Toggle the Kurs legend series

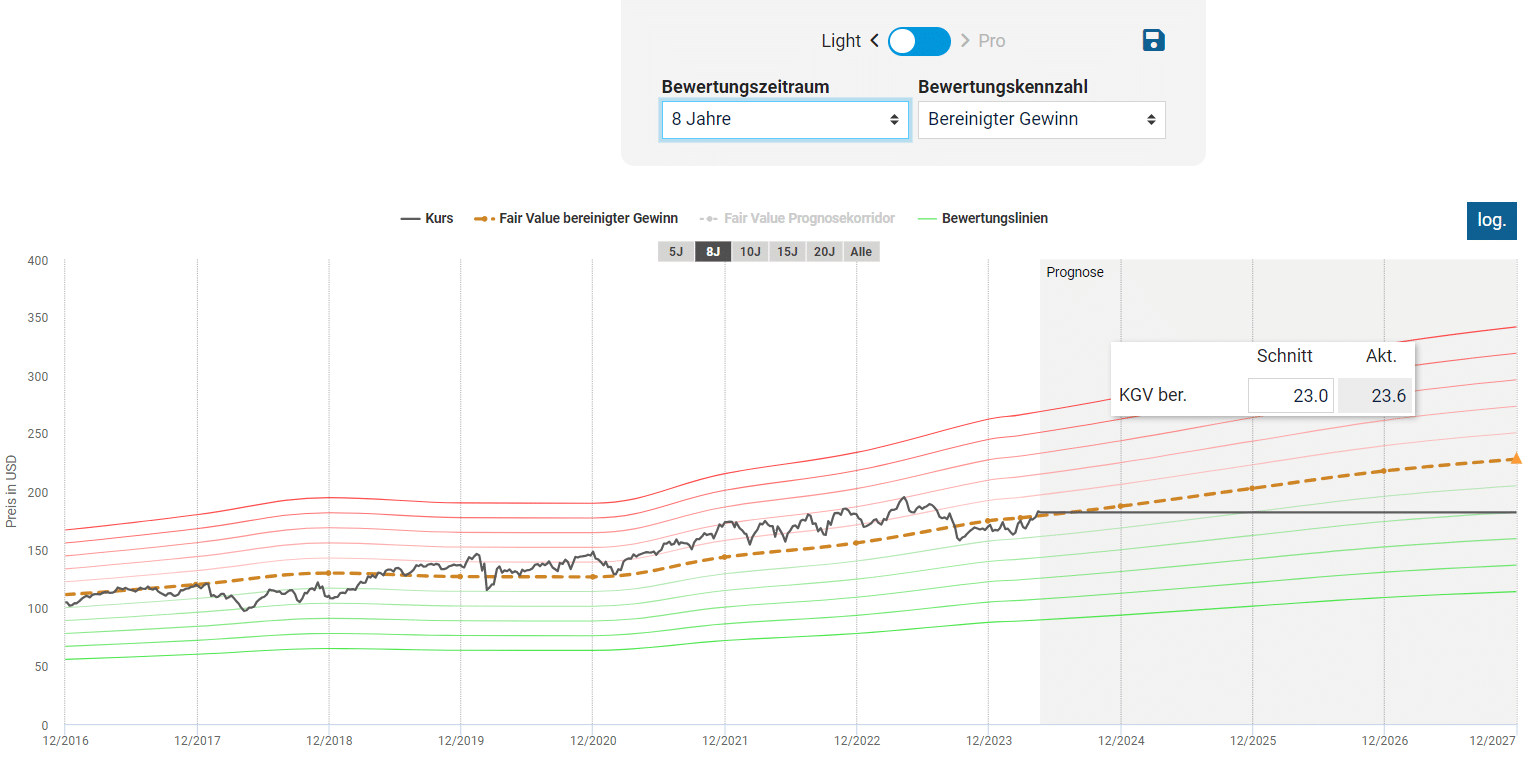[427, 218]
